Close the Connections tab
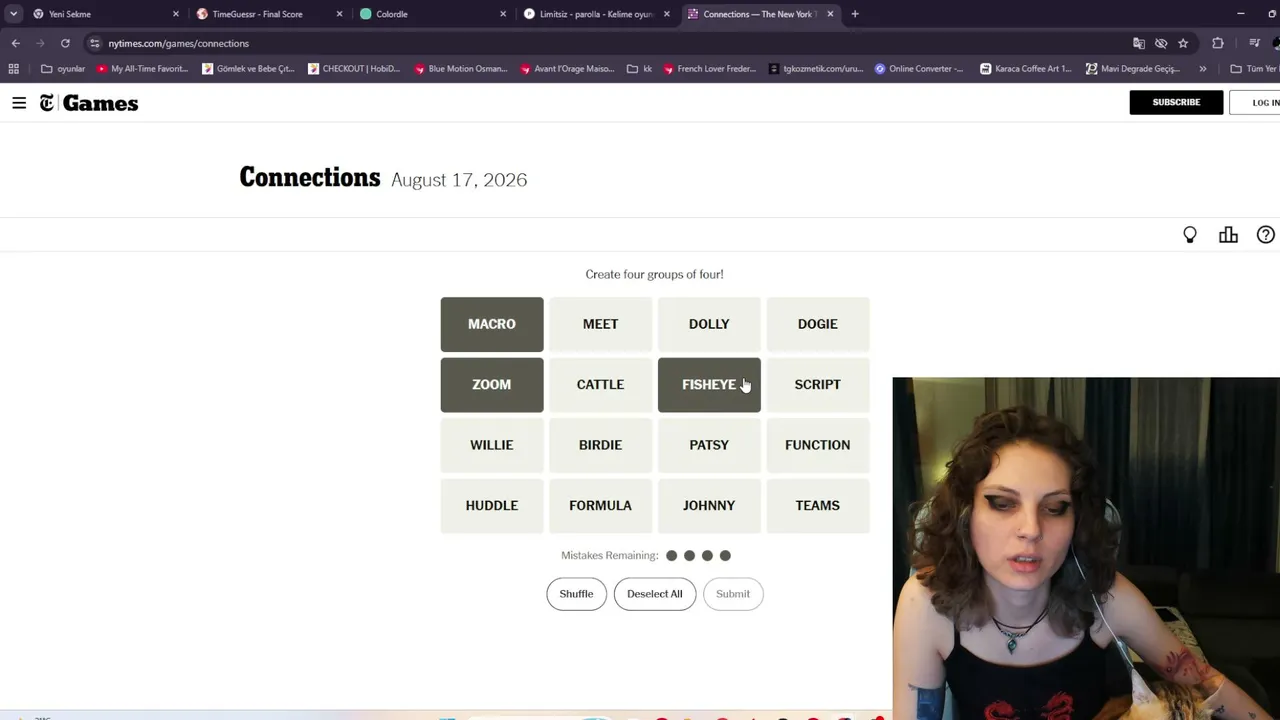Viewport: 1280px width, 720px height. point(830,14)
